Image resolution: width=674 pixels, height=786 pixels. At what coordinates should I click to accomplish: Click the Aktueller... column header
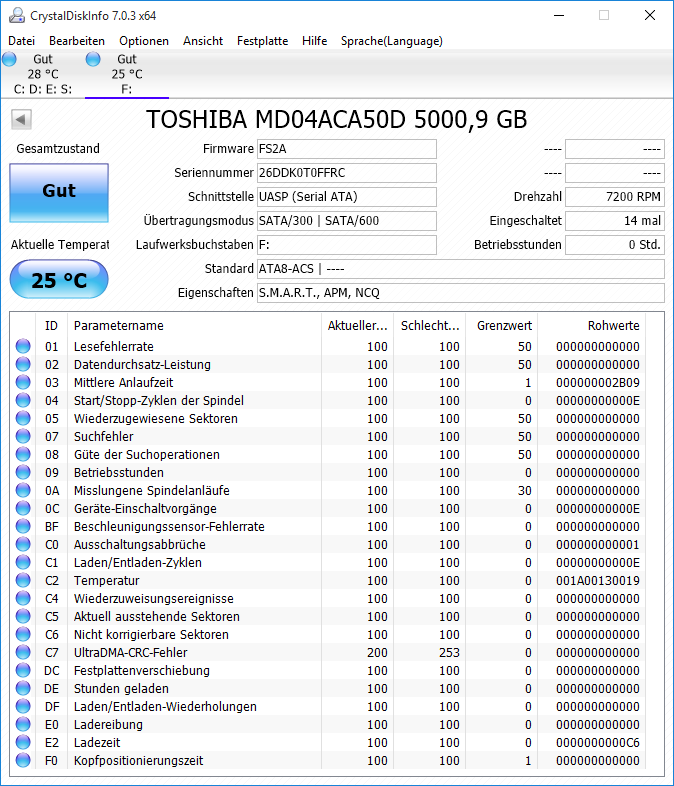coord(358,326)
